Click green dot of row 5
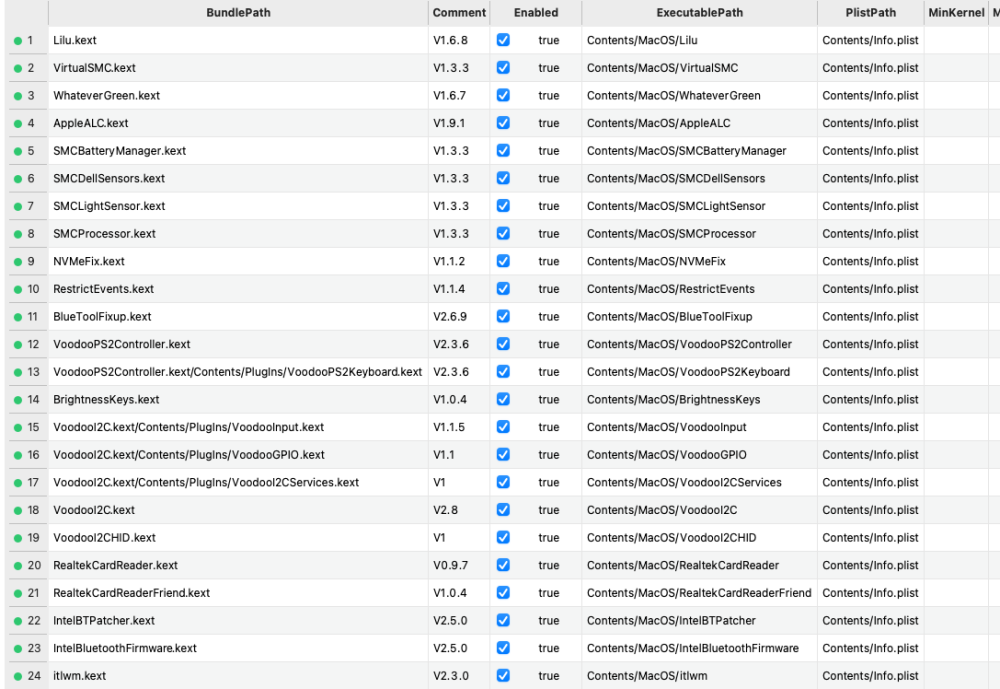The image size is (1000, 689). coord(18,151)
